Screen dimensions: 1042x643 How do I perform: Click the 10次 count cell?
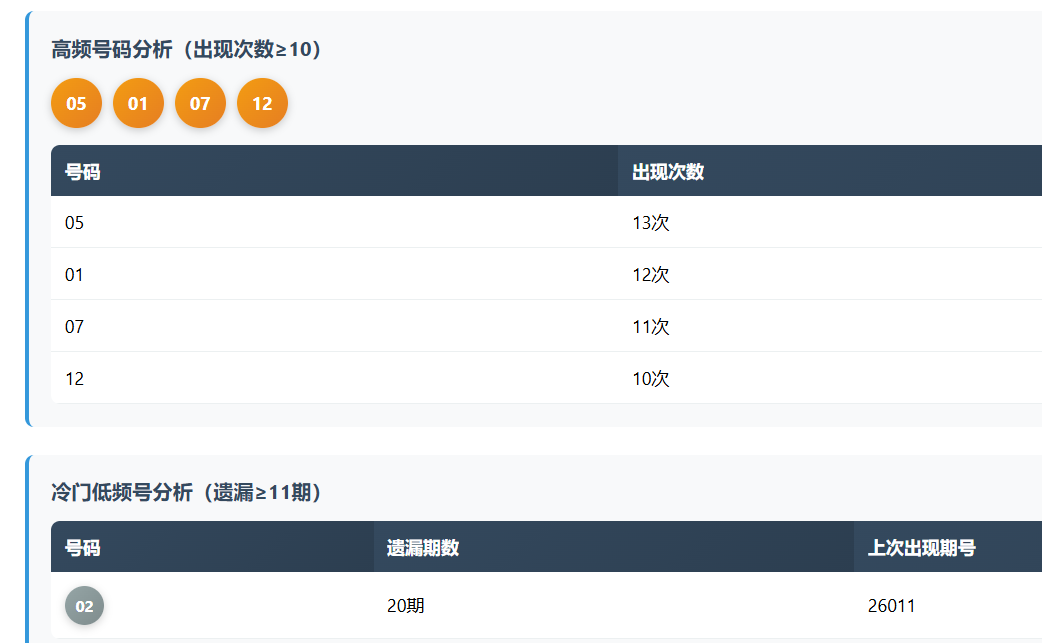coord(651,378)
